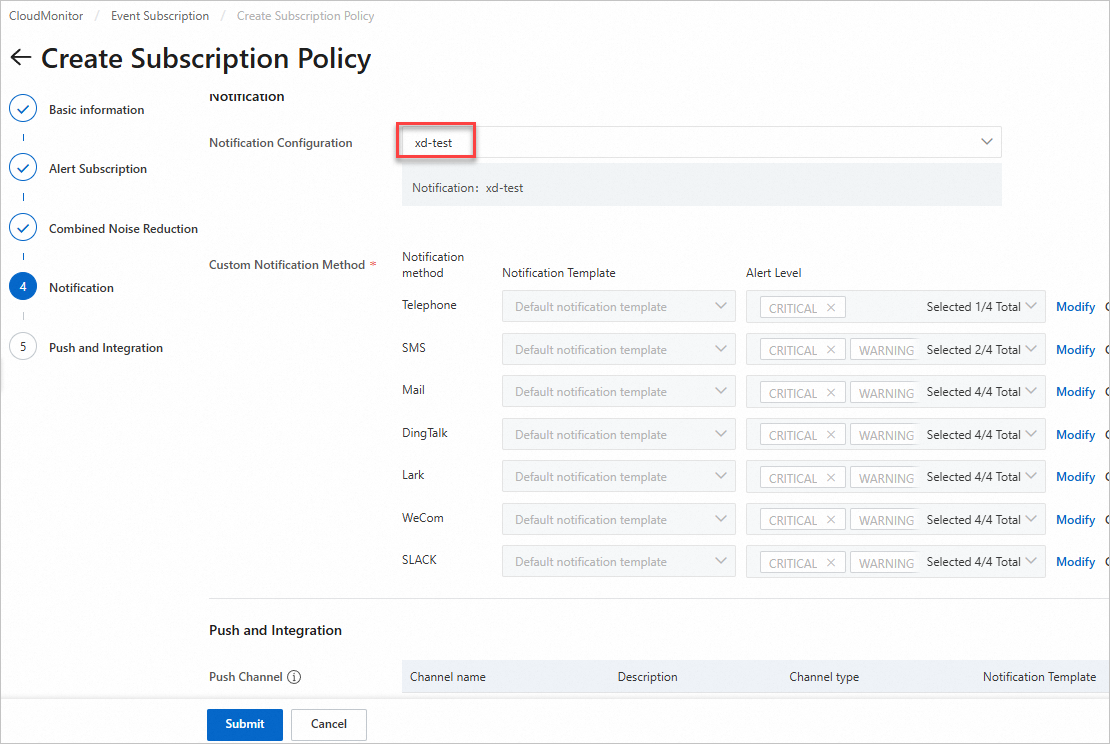Open Telephone notification template dropdown

619,307
